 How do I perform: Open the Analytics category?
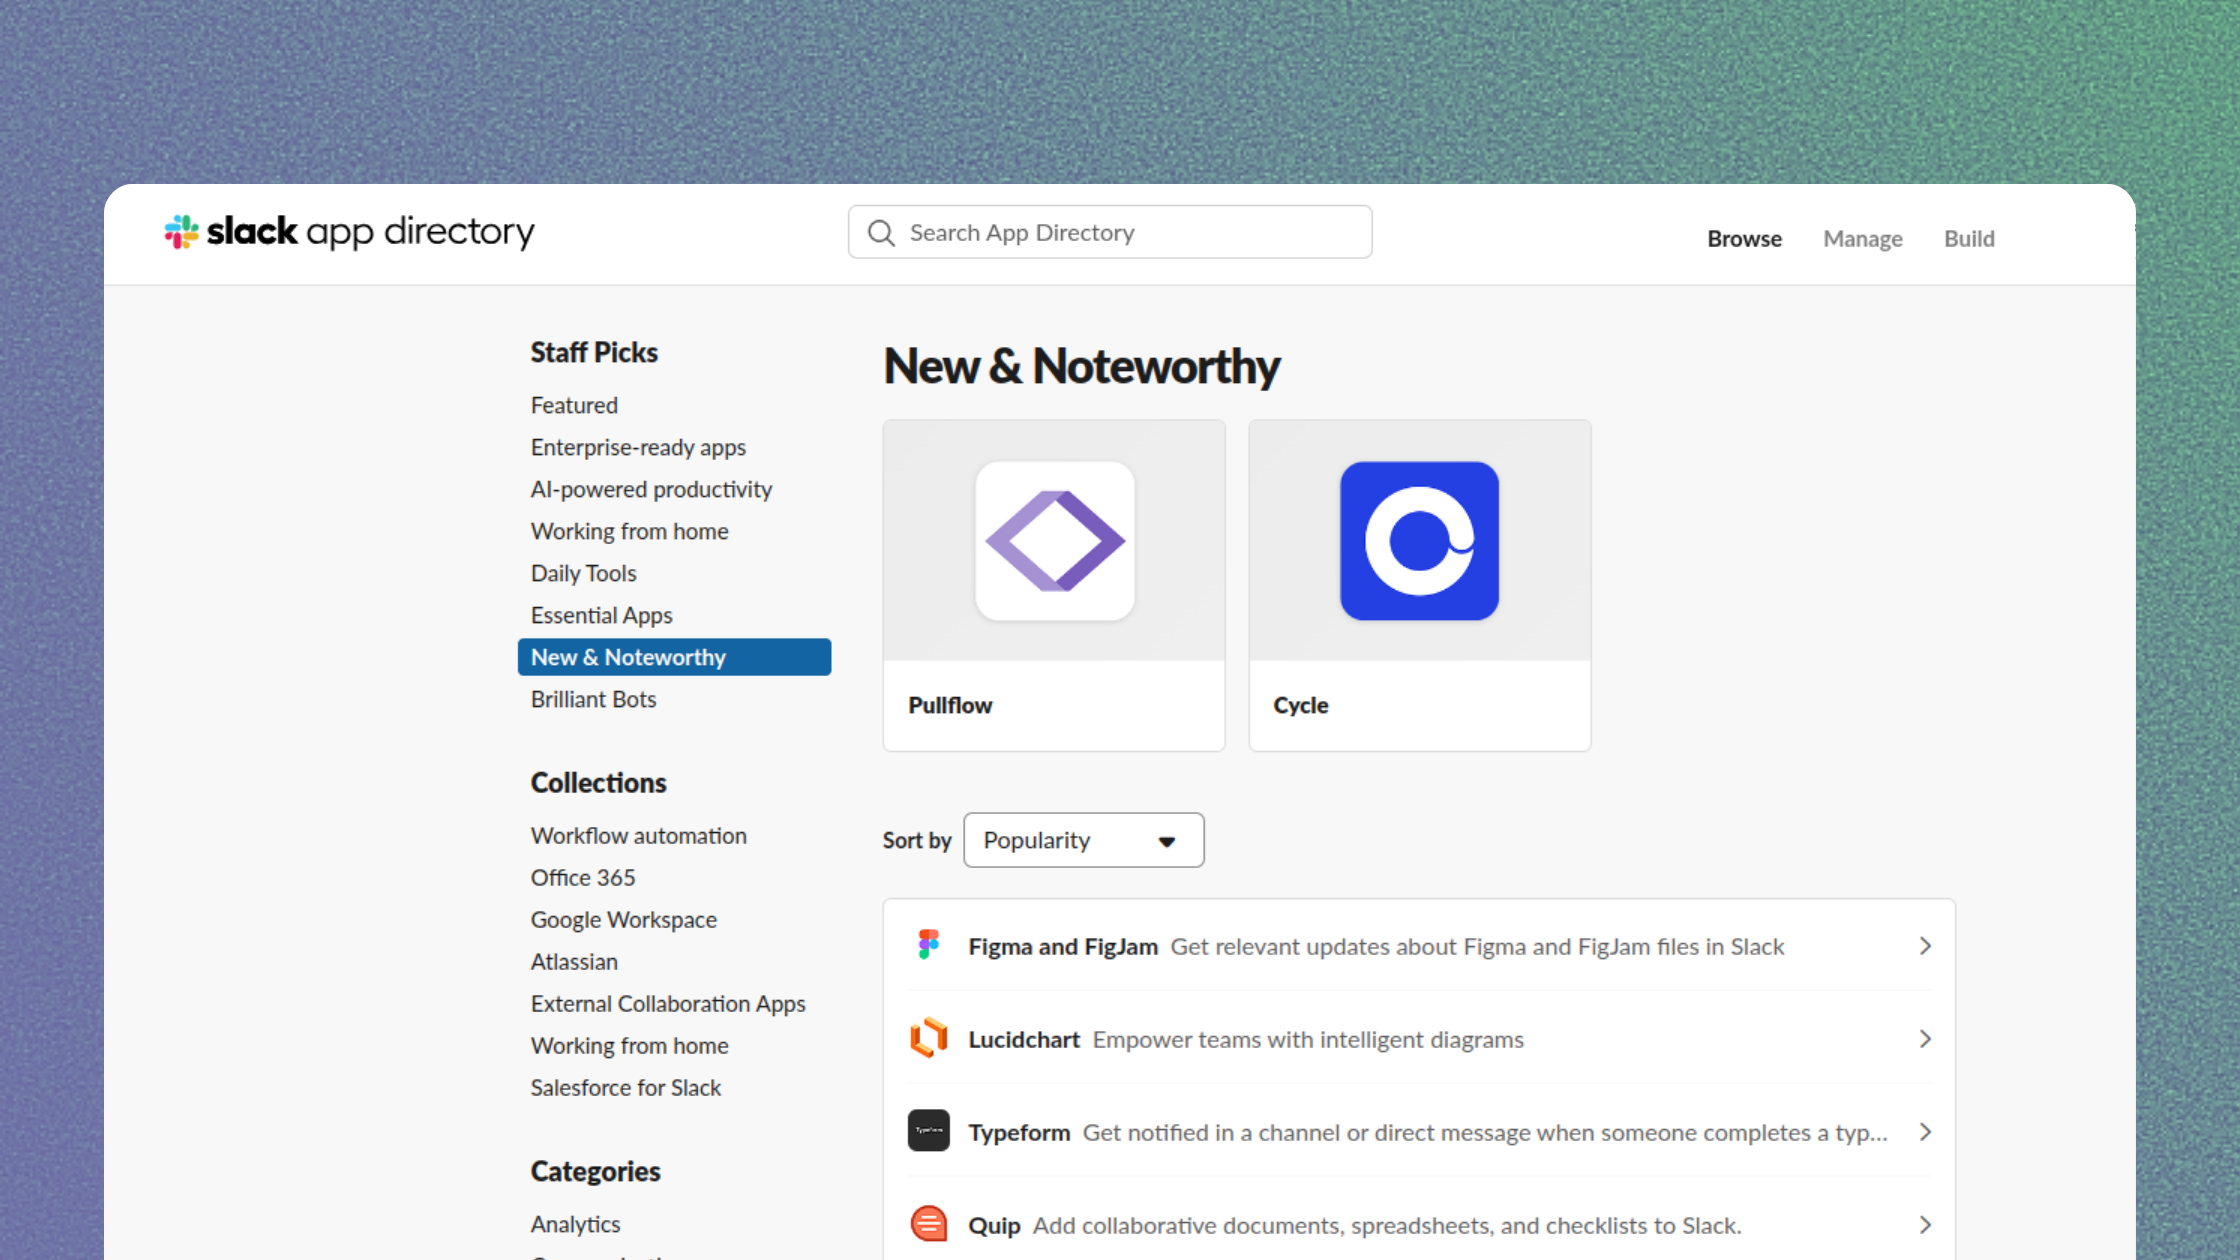click(575, 1224)
